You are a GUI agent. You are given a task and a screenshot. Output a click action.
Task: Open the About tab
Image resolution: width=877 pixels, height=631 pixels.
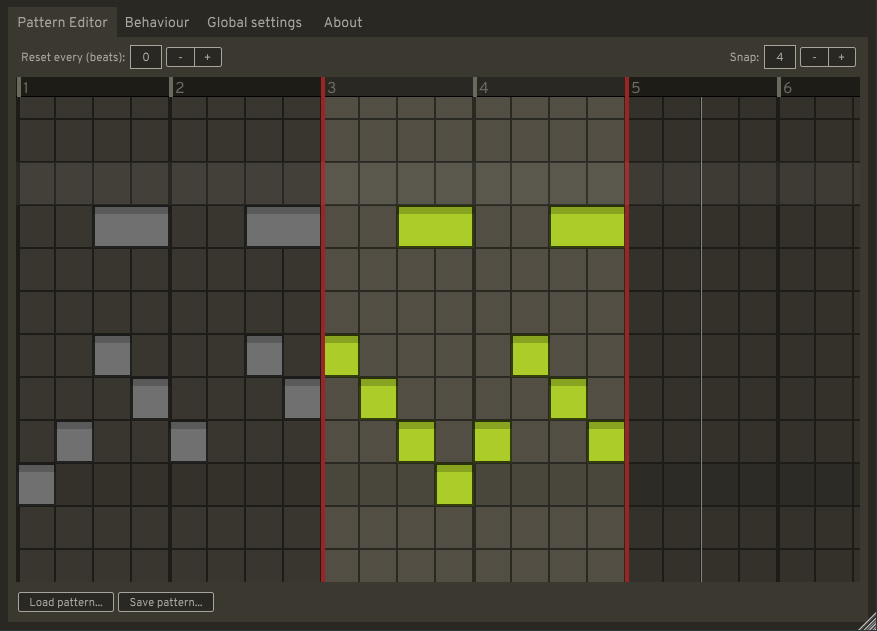[x=343, y=22]
